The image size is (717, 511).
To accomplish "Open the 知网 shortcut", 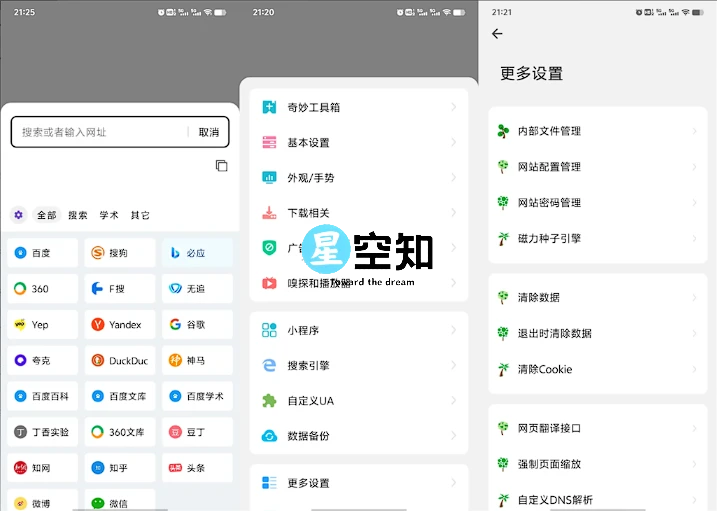I will (43, 468).
